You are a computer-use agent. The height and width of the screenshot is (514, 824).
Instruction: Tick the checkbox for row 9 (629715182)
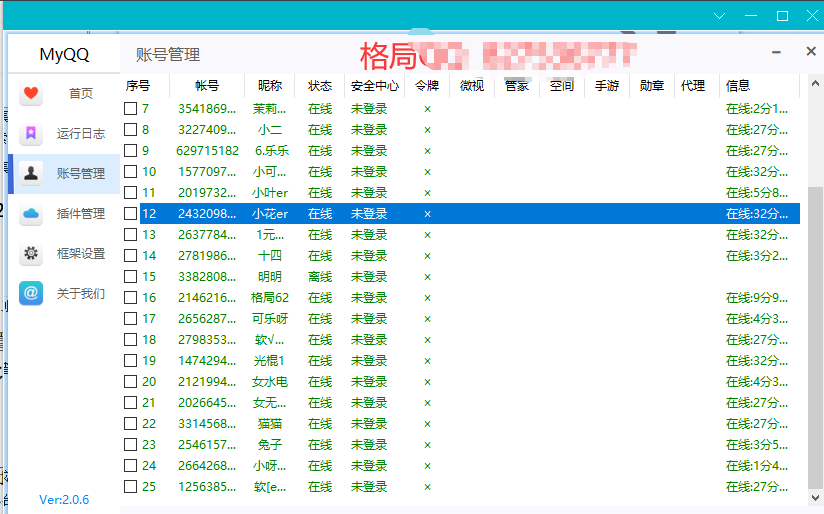[x=130, y=151]
